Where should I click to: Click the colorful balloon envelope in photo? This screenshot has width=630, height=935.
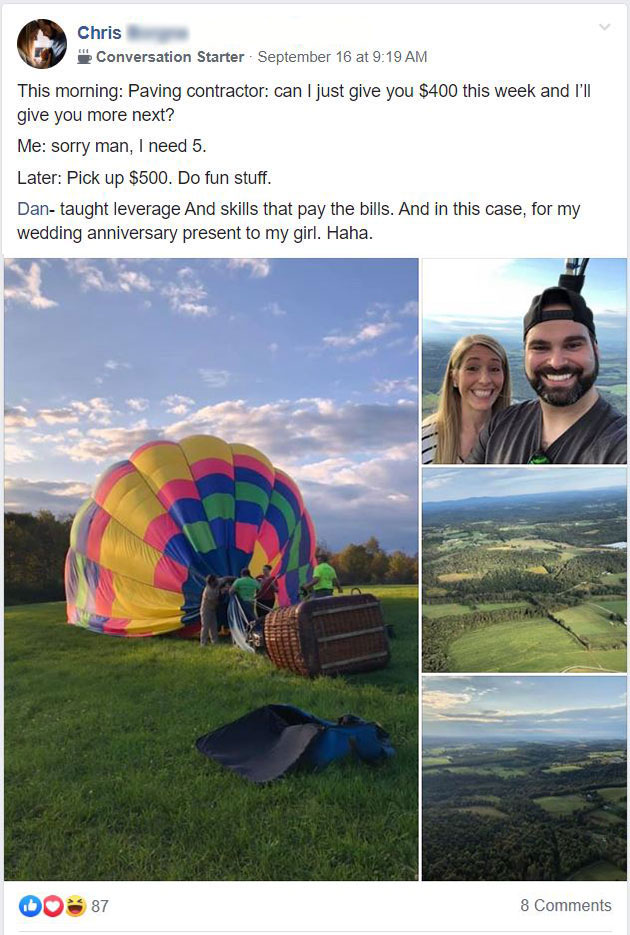pyautogui.click(x=191, y=535)
